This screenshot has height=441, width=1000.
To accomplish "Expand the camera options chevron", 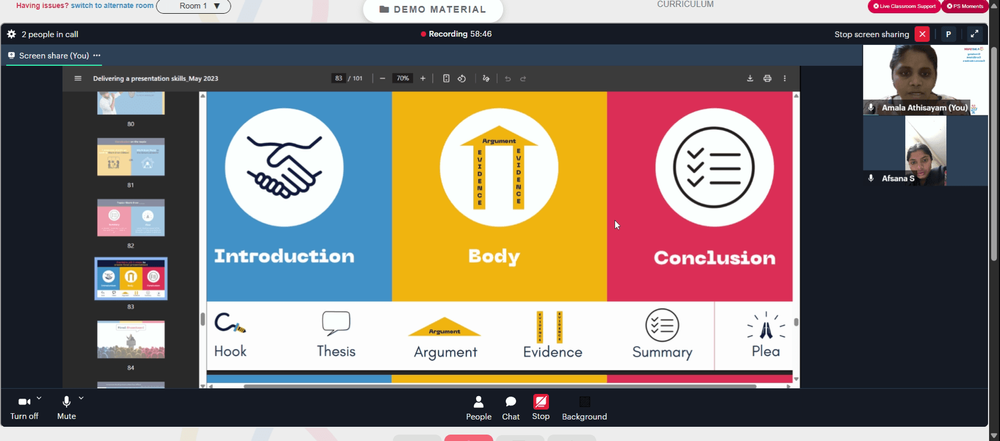I will [39, 398].
